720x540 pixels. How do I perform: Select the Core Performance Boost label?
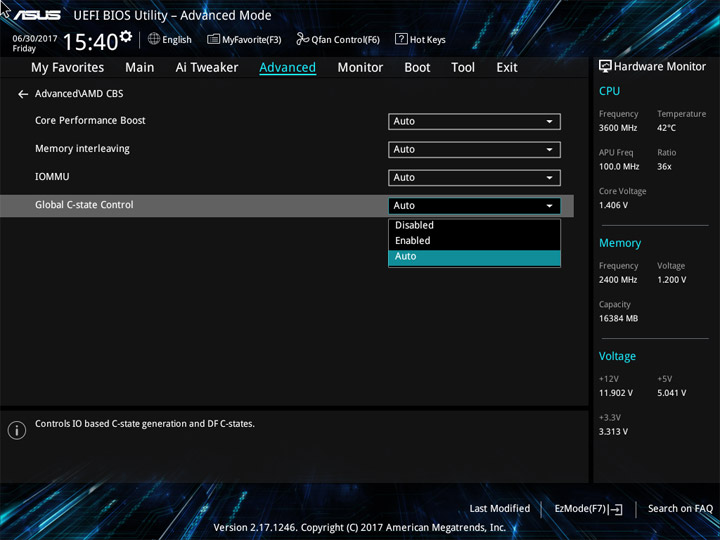(x=90, y=120)
